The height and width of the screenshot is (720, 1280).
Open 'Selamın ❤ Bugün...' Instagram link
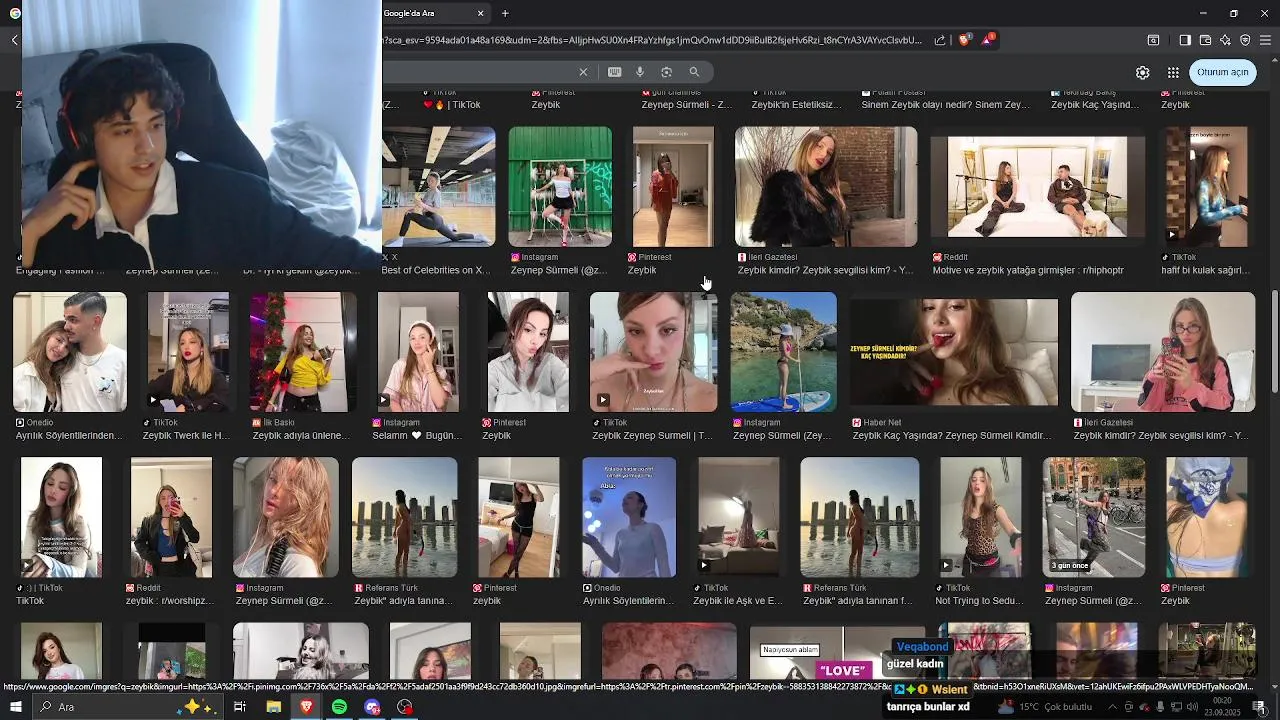tap(417, 436)
